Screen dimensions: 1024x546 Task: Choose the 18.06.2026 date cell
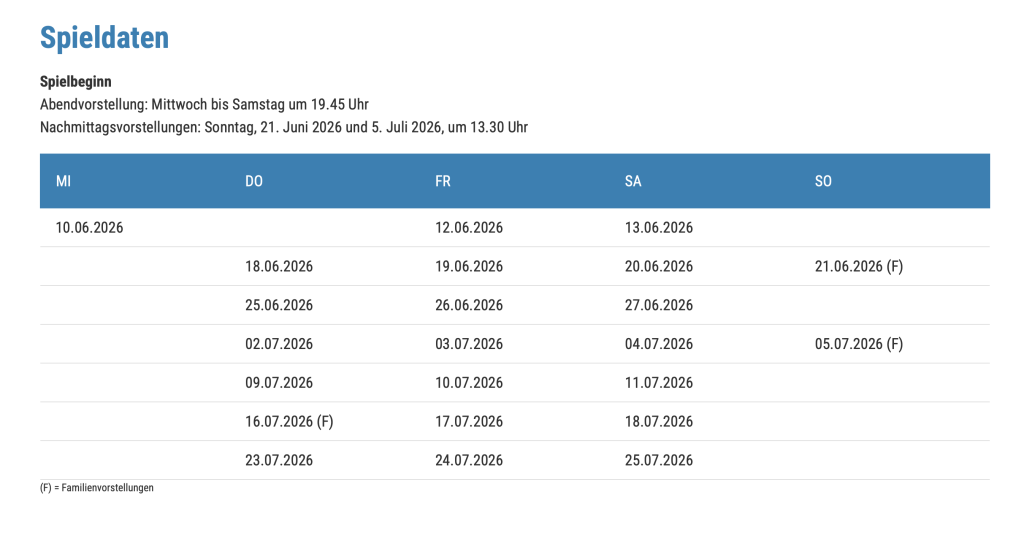pyautogui.click(x=279, y=266)
